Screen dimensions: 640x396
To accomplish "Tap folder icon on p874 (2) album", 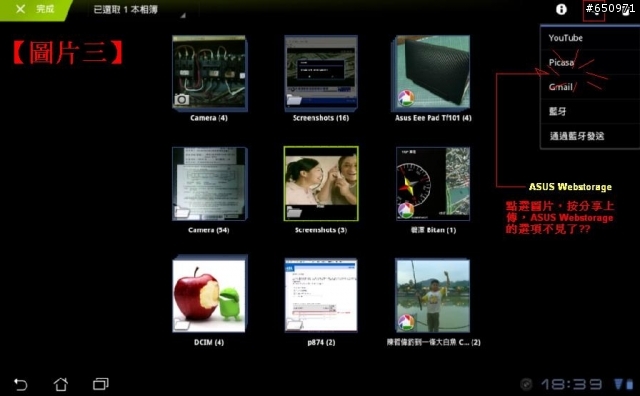I will click(x=294, y=325).
